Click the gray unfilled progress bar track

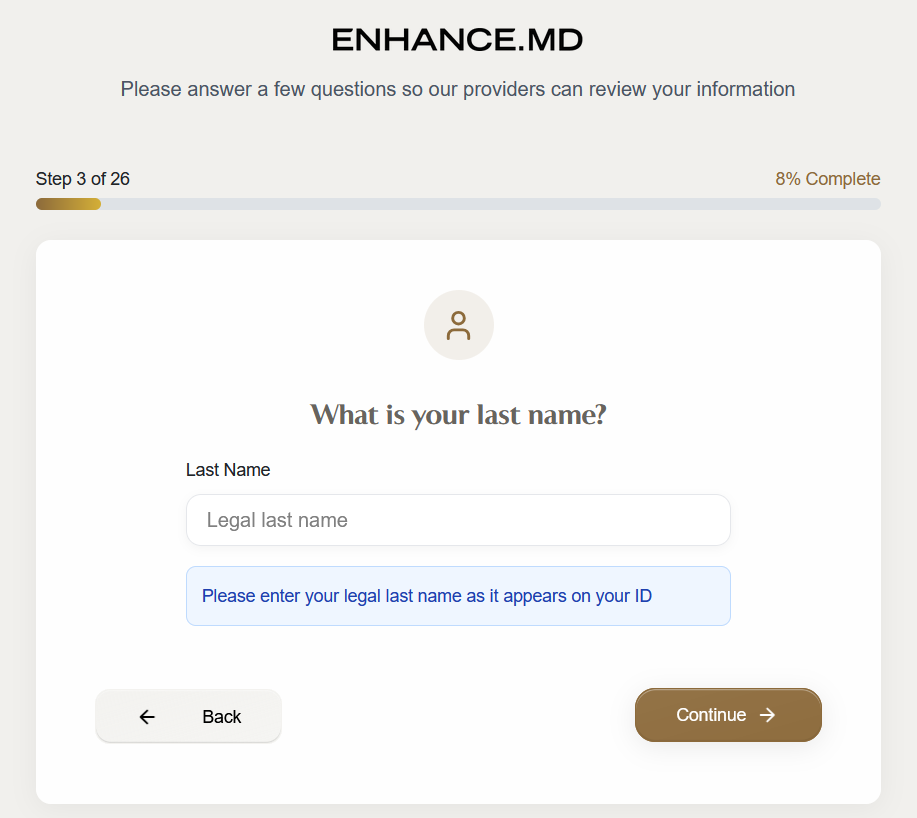[x=490, y=204]
